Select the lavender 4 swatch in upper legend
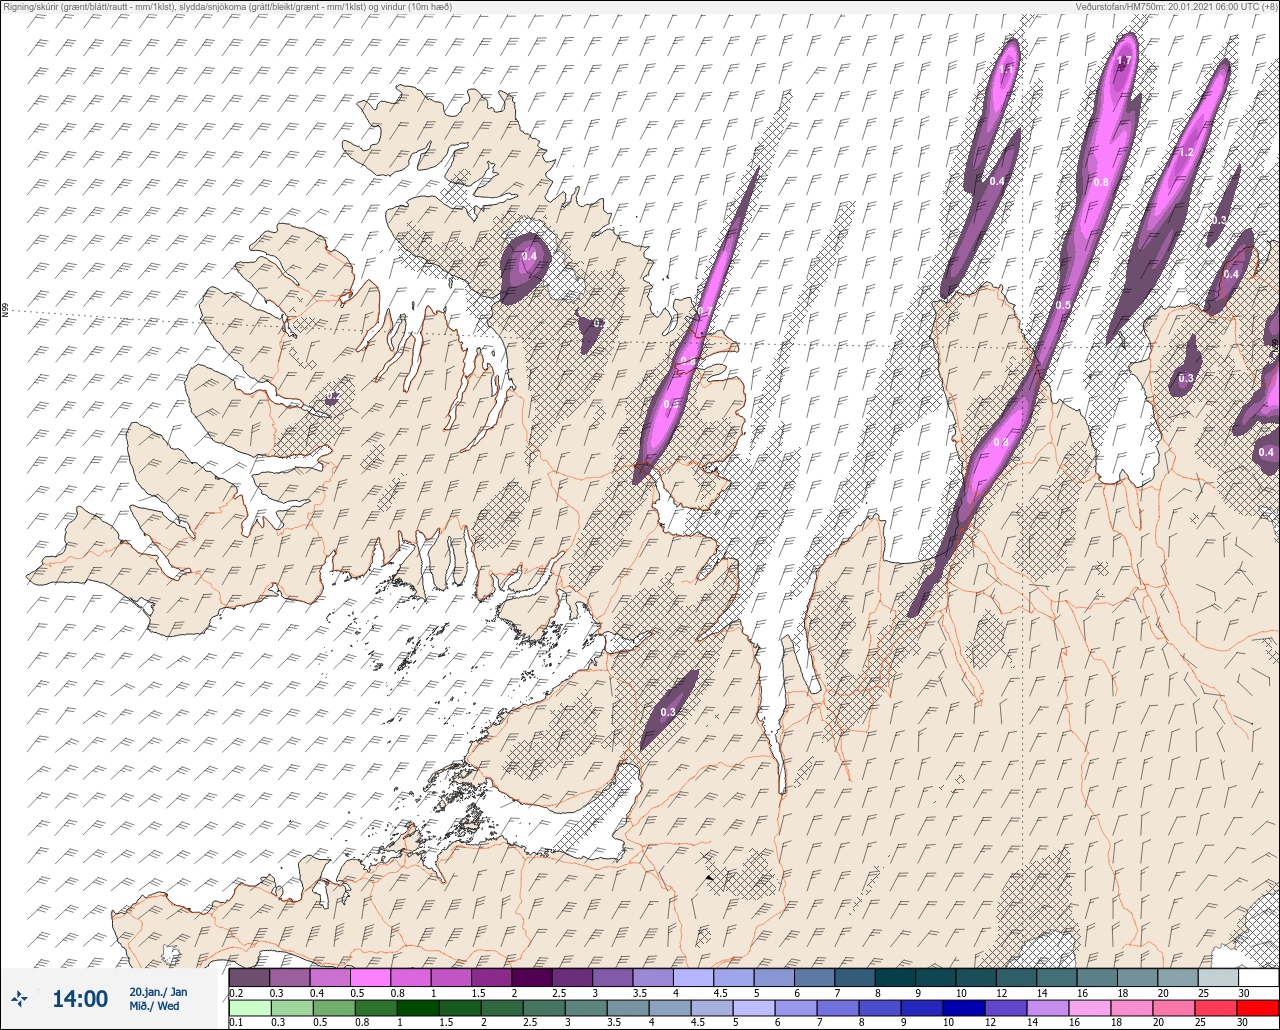1280x1030 pixels. coord(693,977)
